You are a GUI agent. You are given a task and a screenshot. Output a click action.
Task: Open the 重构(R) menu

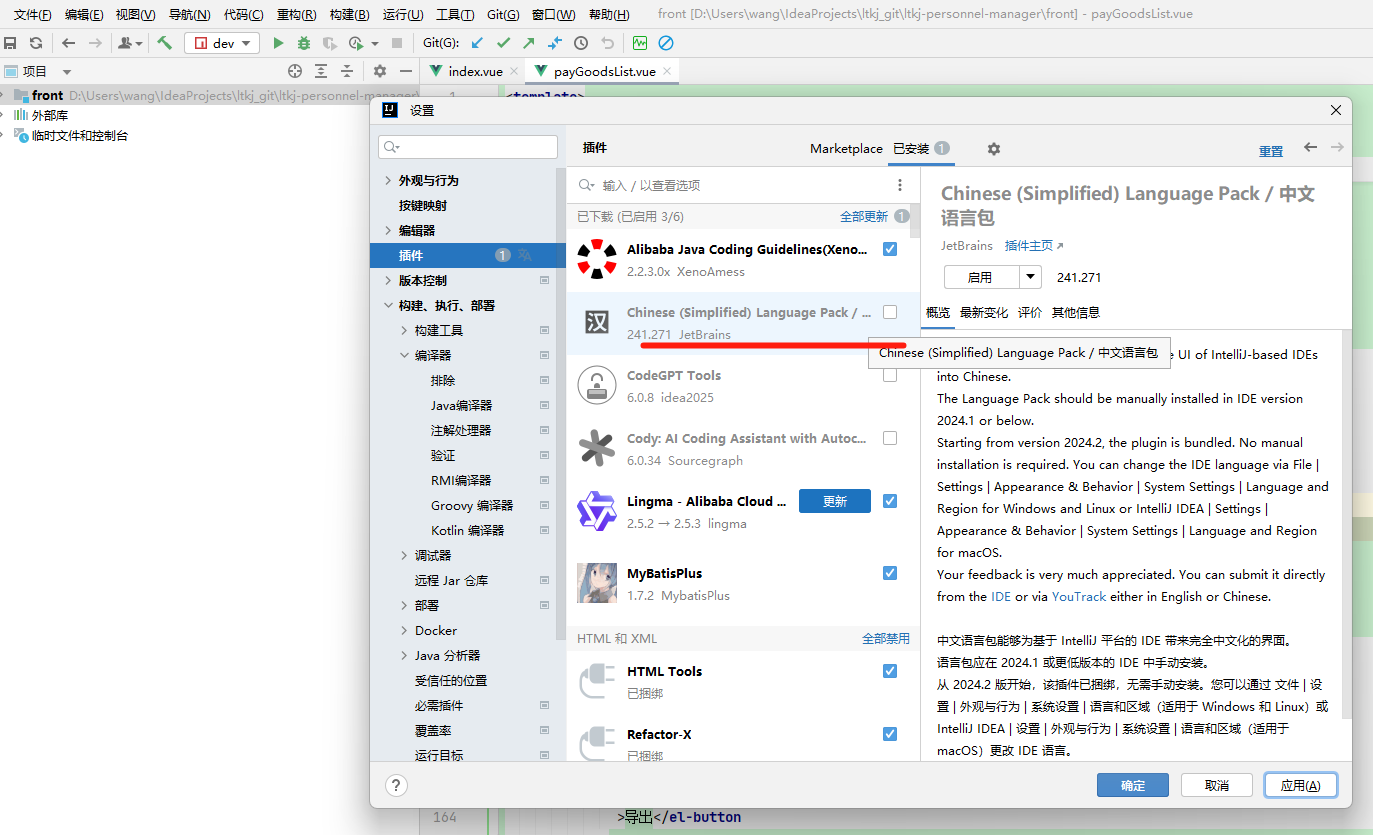tap(296, 15)
